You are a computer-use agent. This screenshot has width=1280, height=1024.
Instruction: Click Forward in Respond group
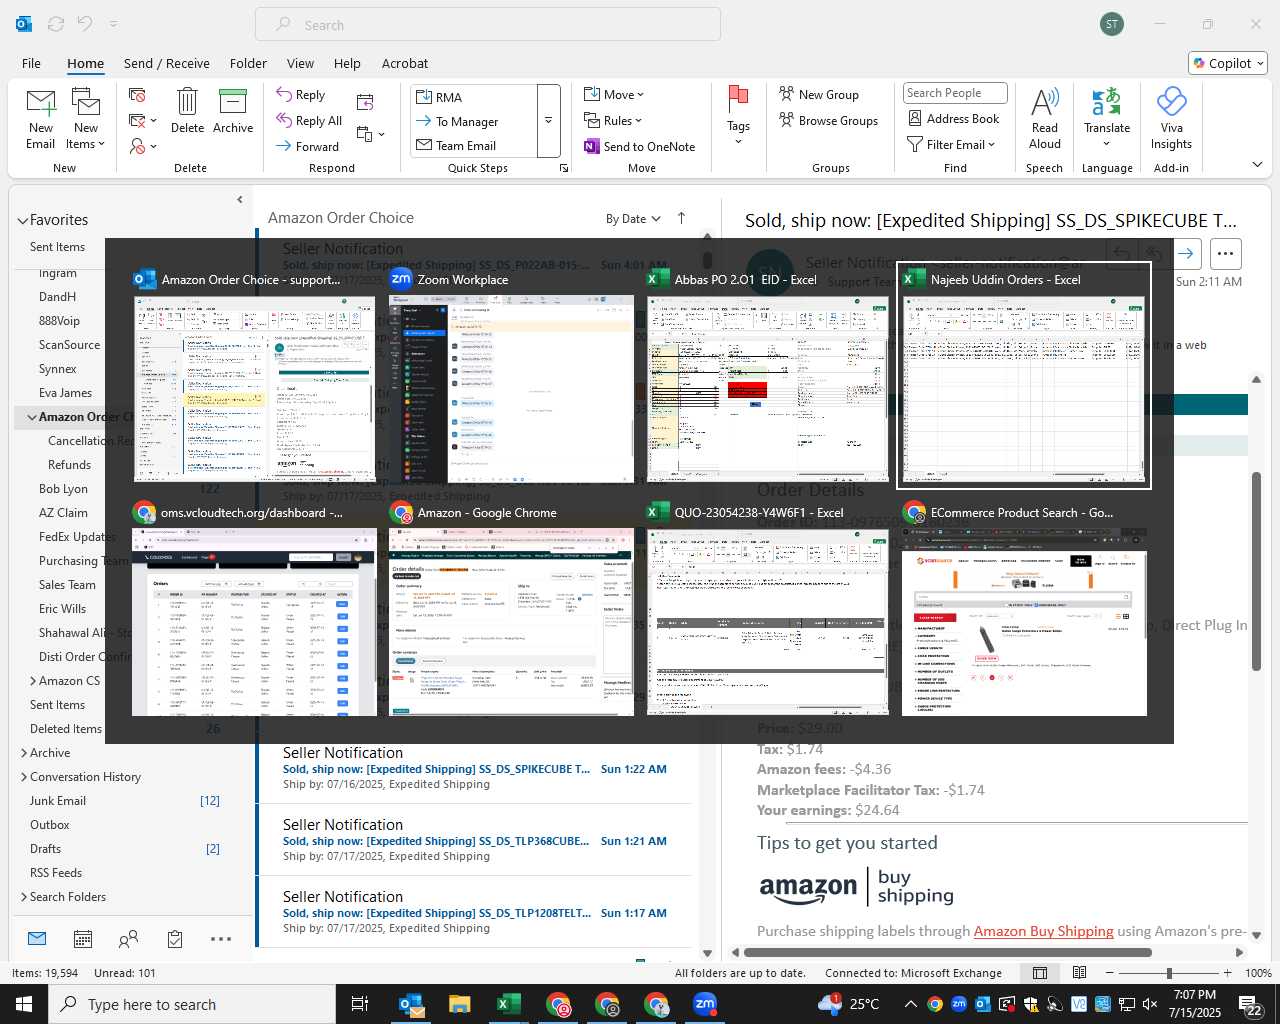click(x=308, y=146)
